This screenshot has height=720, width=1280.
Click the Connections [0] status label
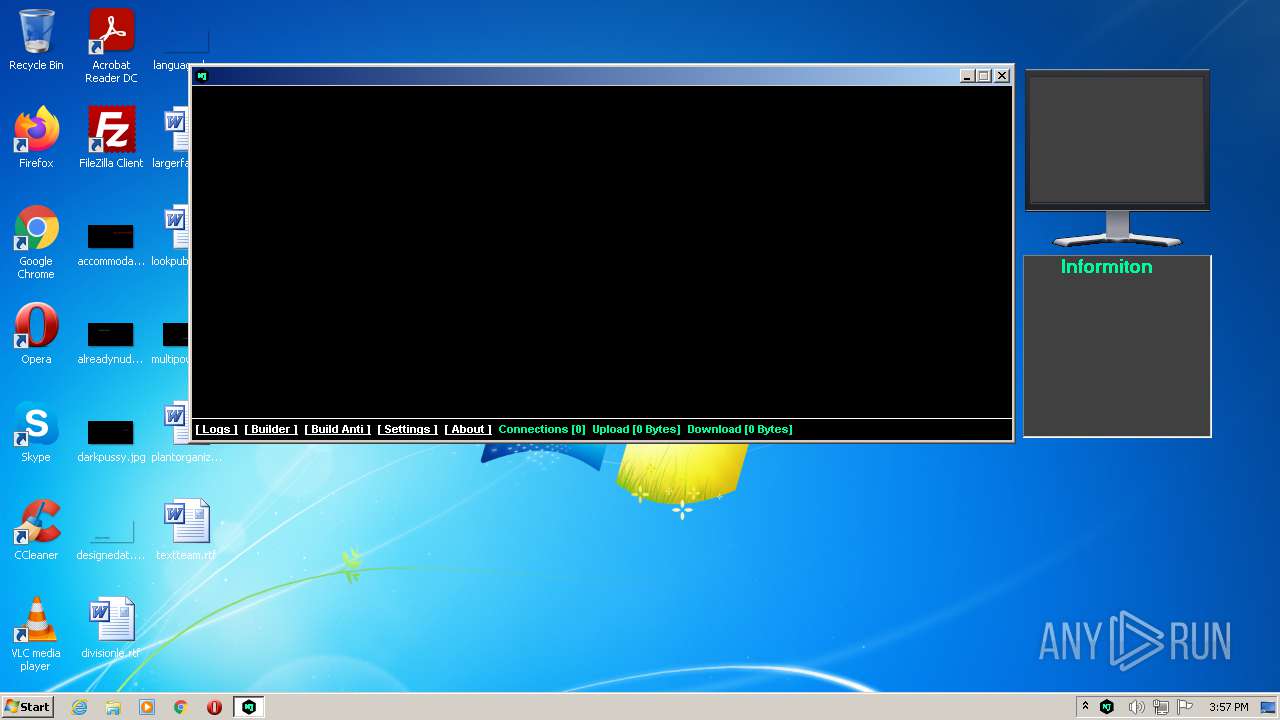tap(542, 429)
